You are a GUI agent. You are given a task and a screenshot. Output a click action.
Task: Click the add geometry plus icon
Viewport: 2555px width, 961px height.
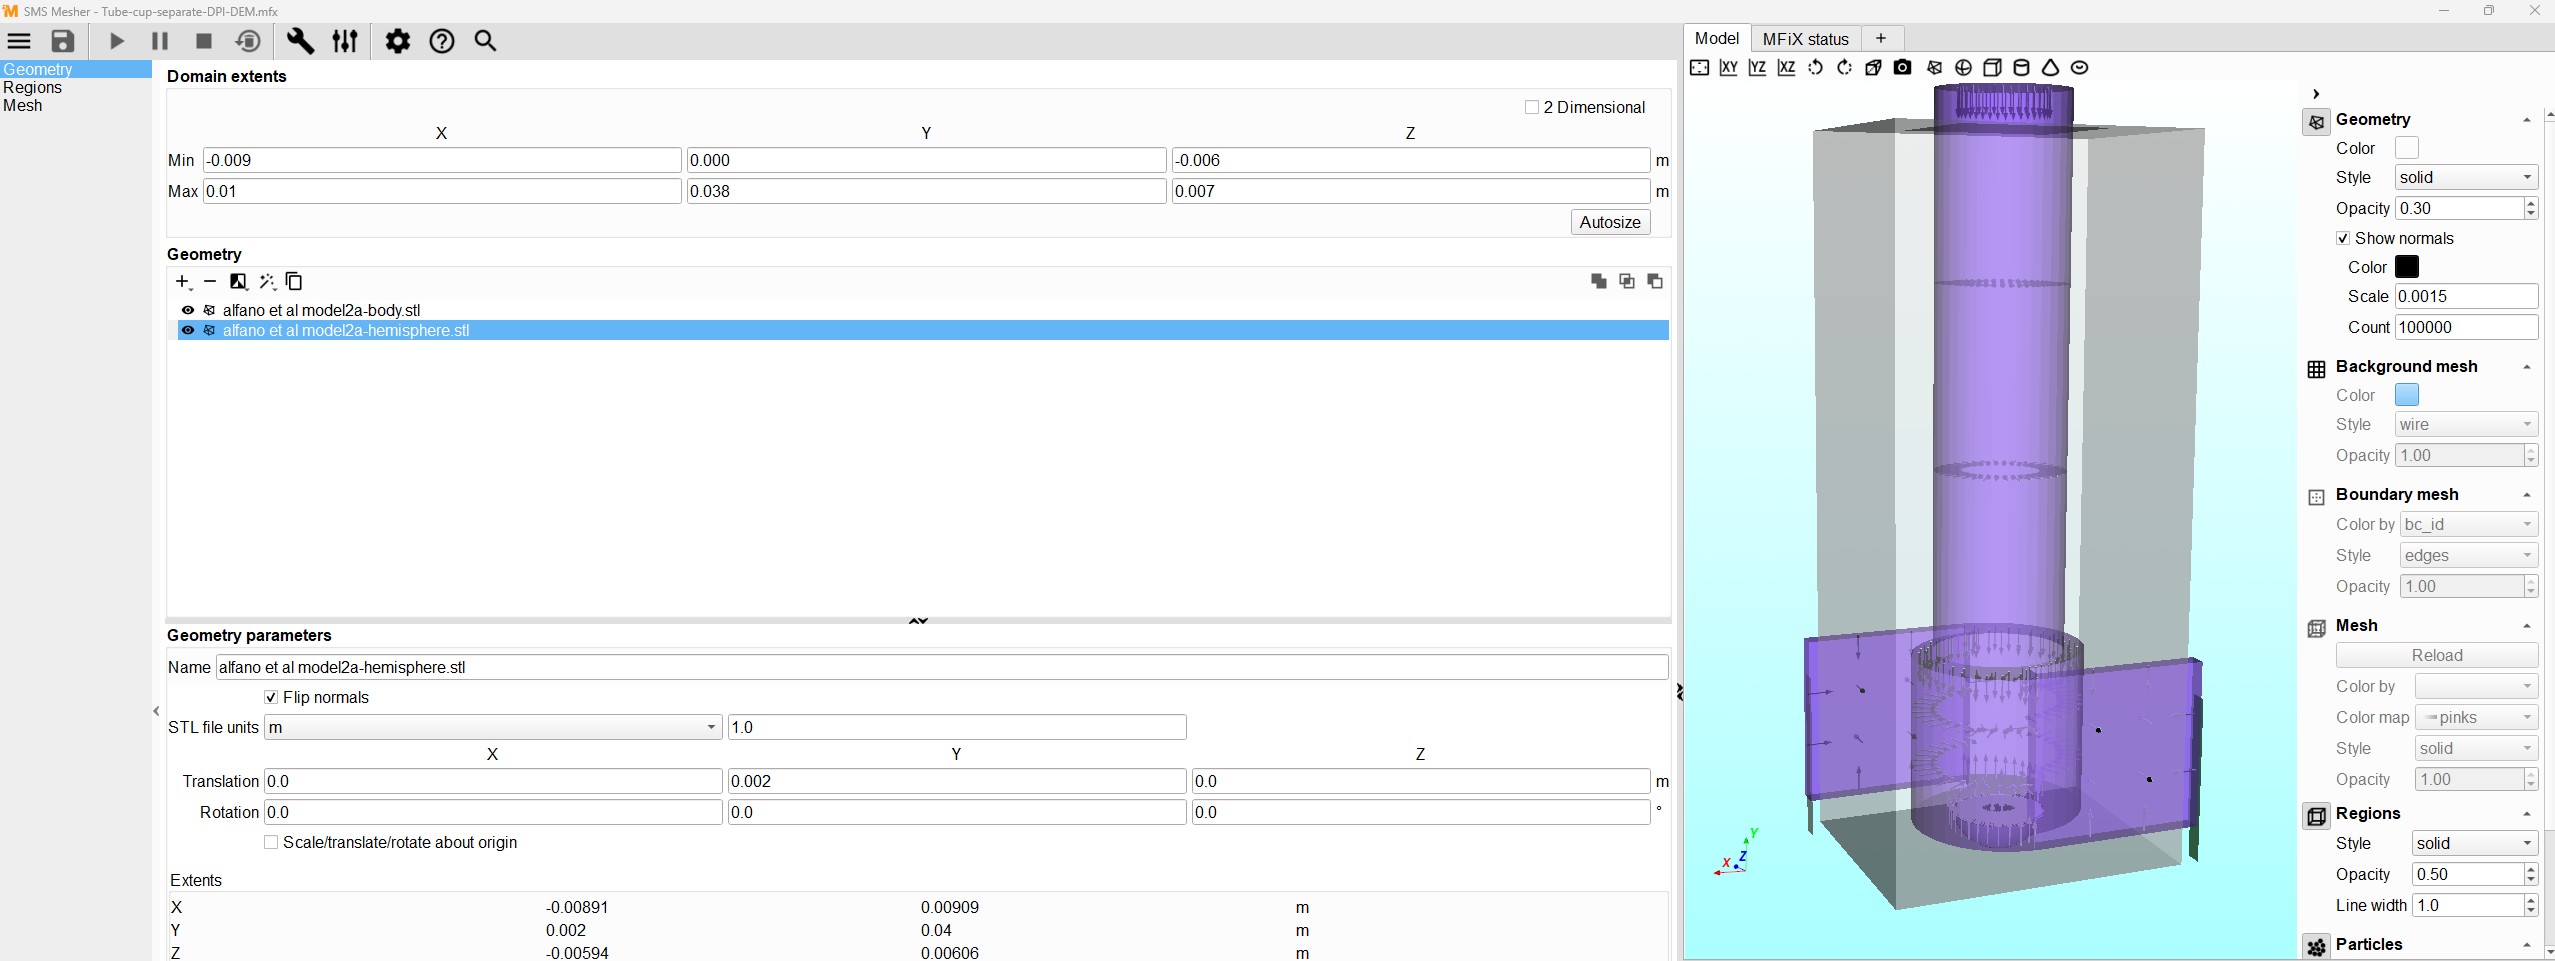[182, 282]
